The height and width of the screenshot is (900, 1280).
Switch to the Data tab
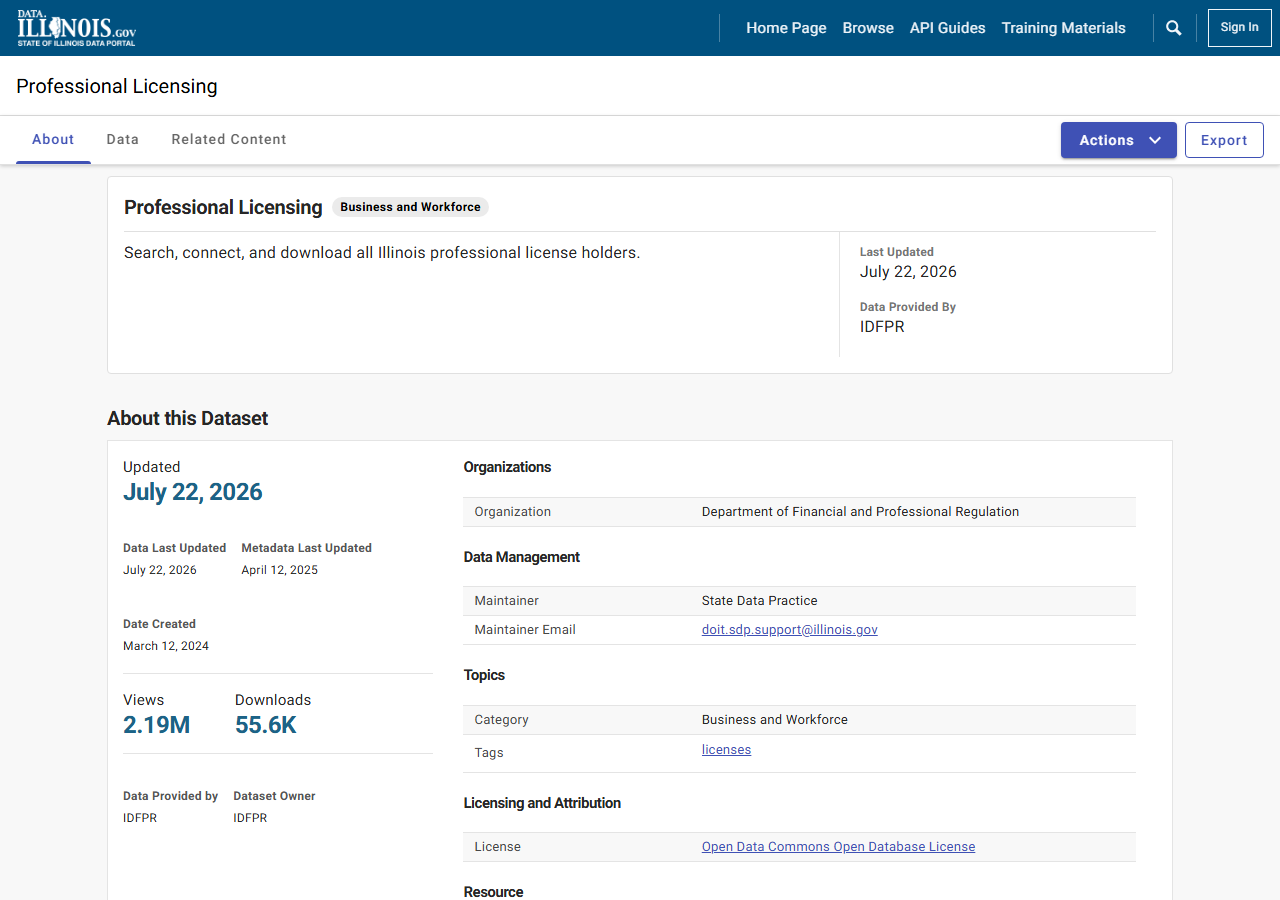coord(123,140)
